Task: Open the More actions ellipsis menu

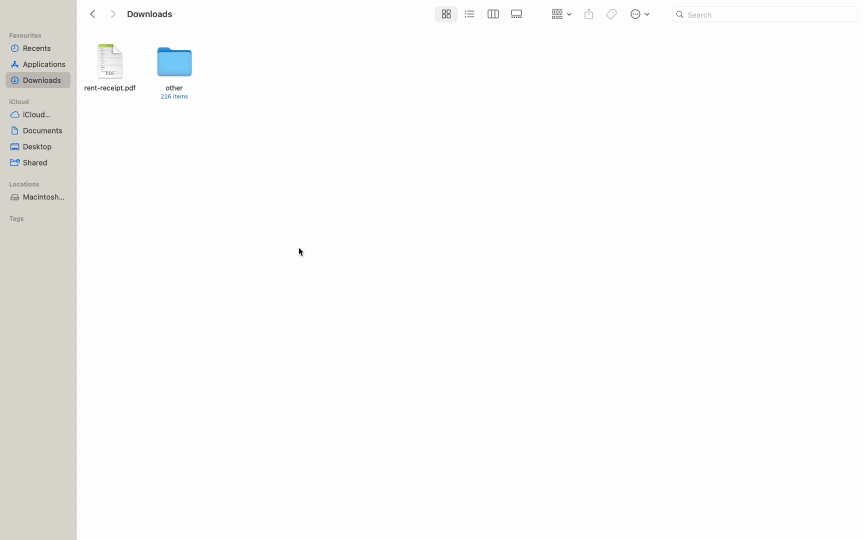Action: (x=639, y=14)
